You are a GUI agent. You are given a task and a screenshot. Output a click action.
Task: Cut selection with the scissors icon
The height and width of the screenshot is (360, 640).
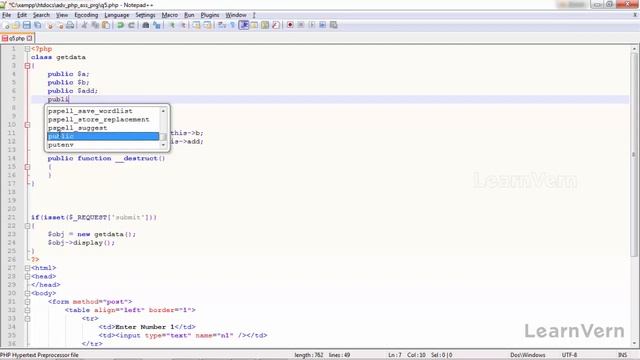[84, 25]
